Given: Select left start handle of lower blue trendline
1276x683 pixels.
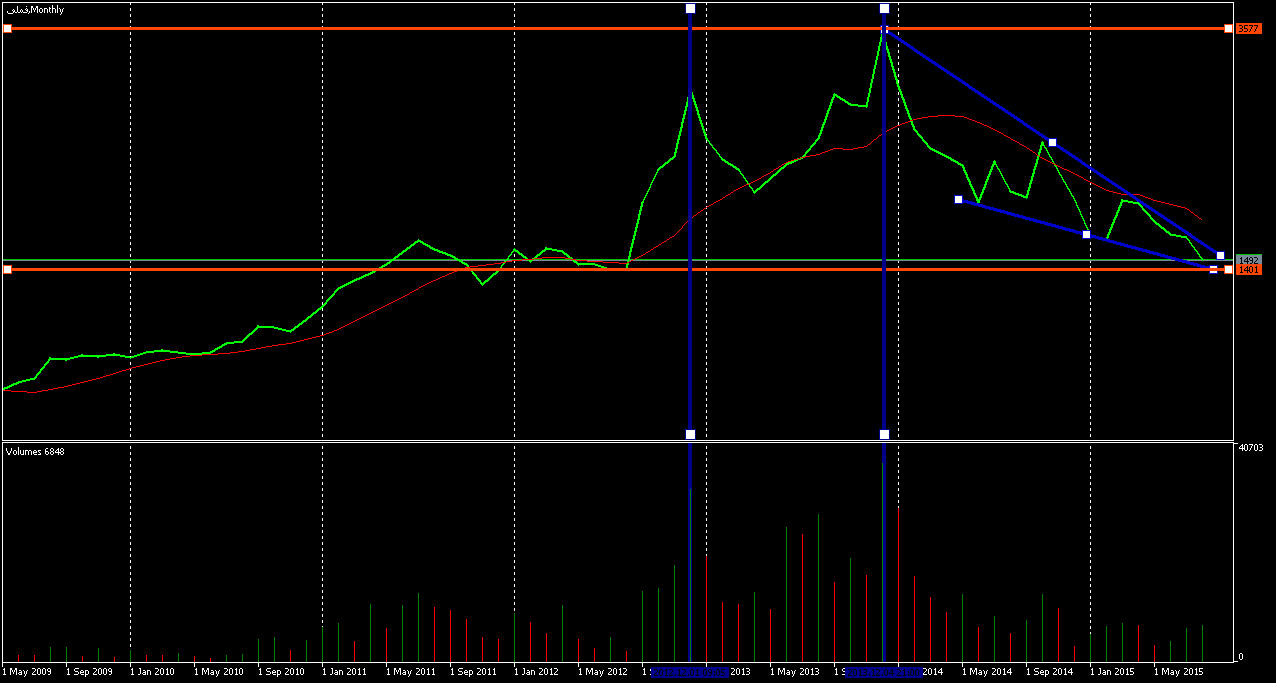Looking at the screenshot, I should (958, 200).
